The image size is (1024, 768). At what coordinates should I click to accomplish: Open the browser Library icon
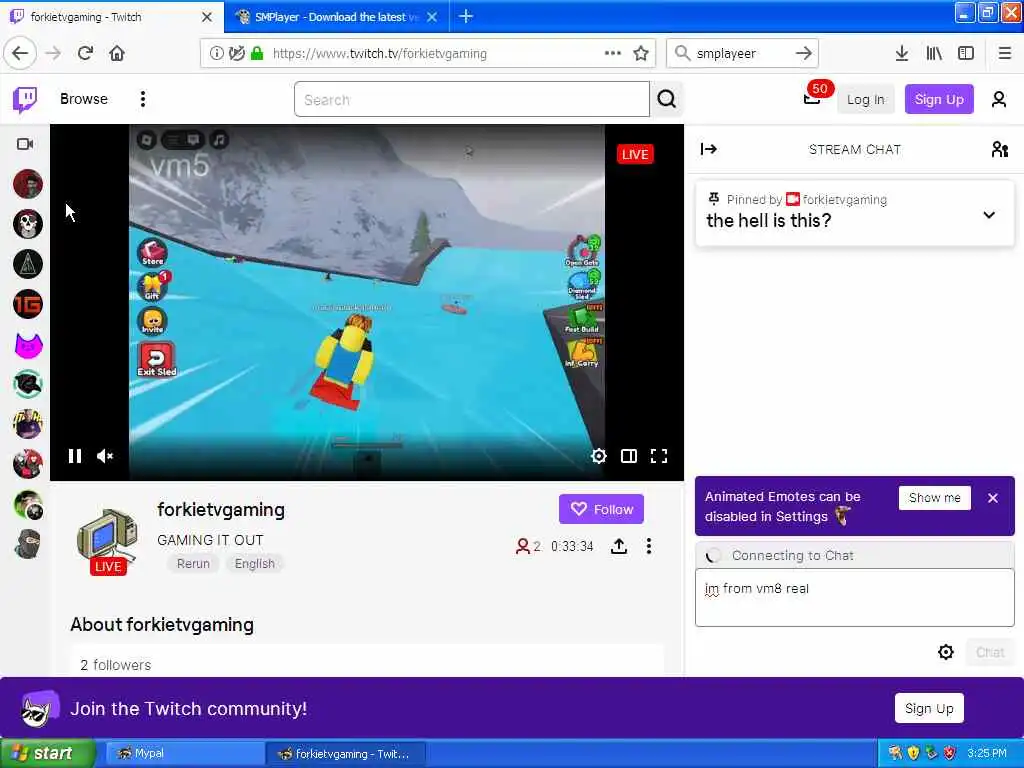(x=934, y=53)
